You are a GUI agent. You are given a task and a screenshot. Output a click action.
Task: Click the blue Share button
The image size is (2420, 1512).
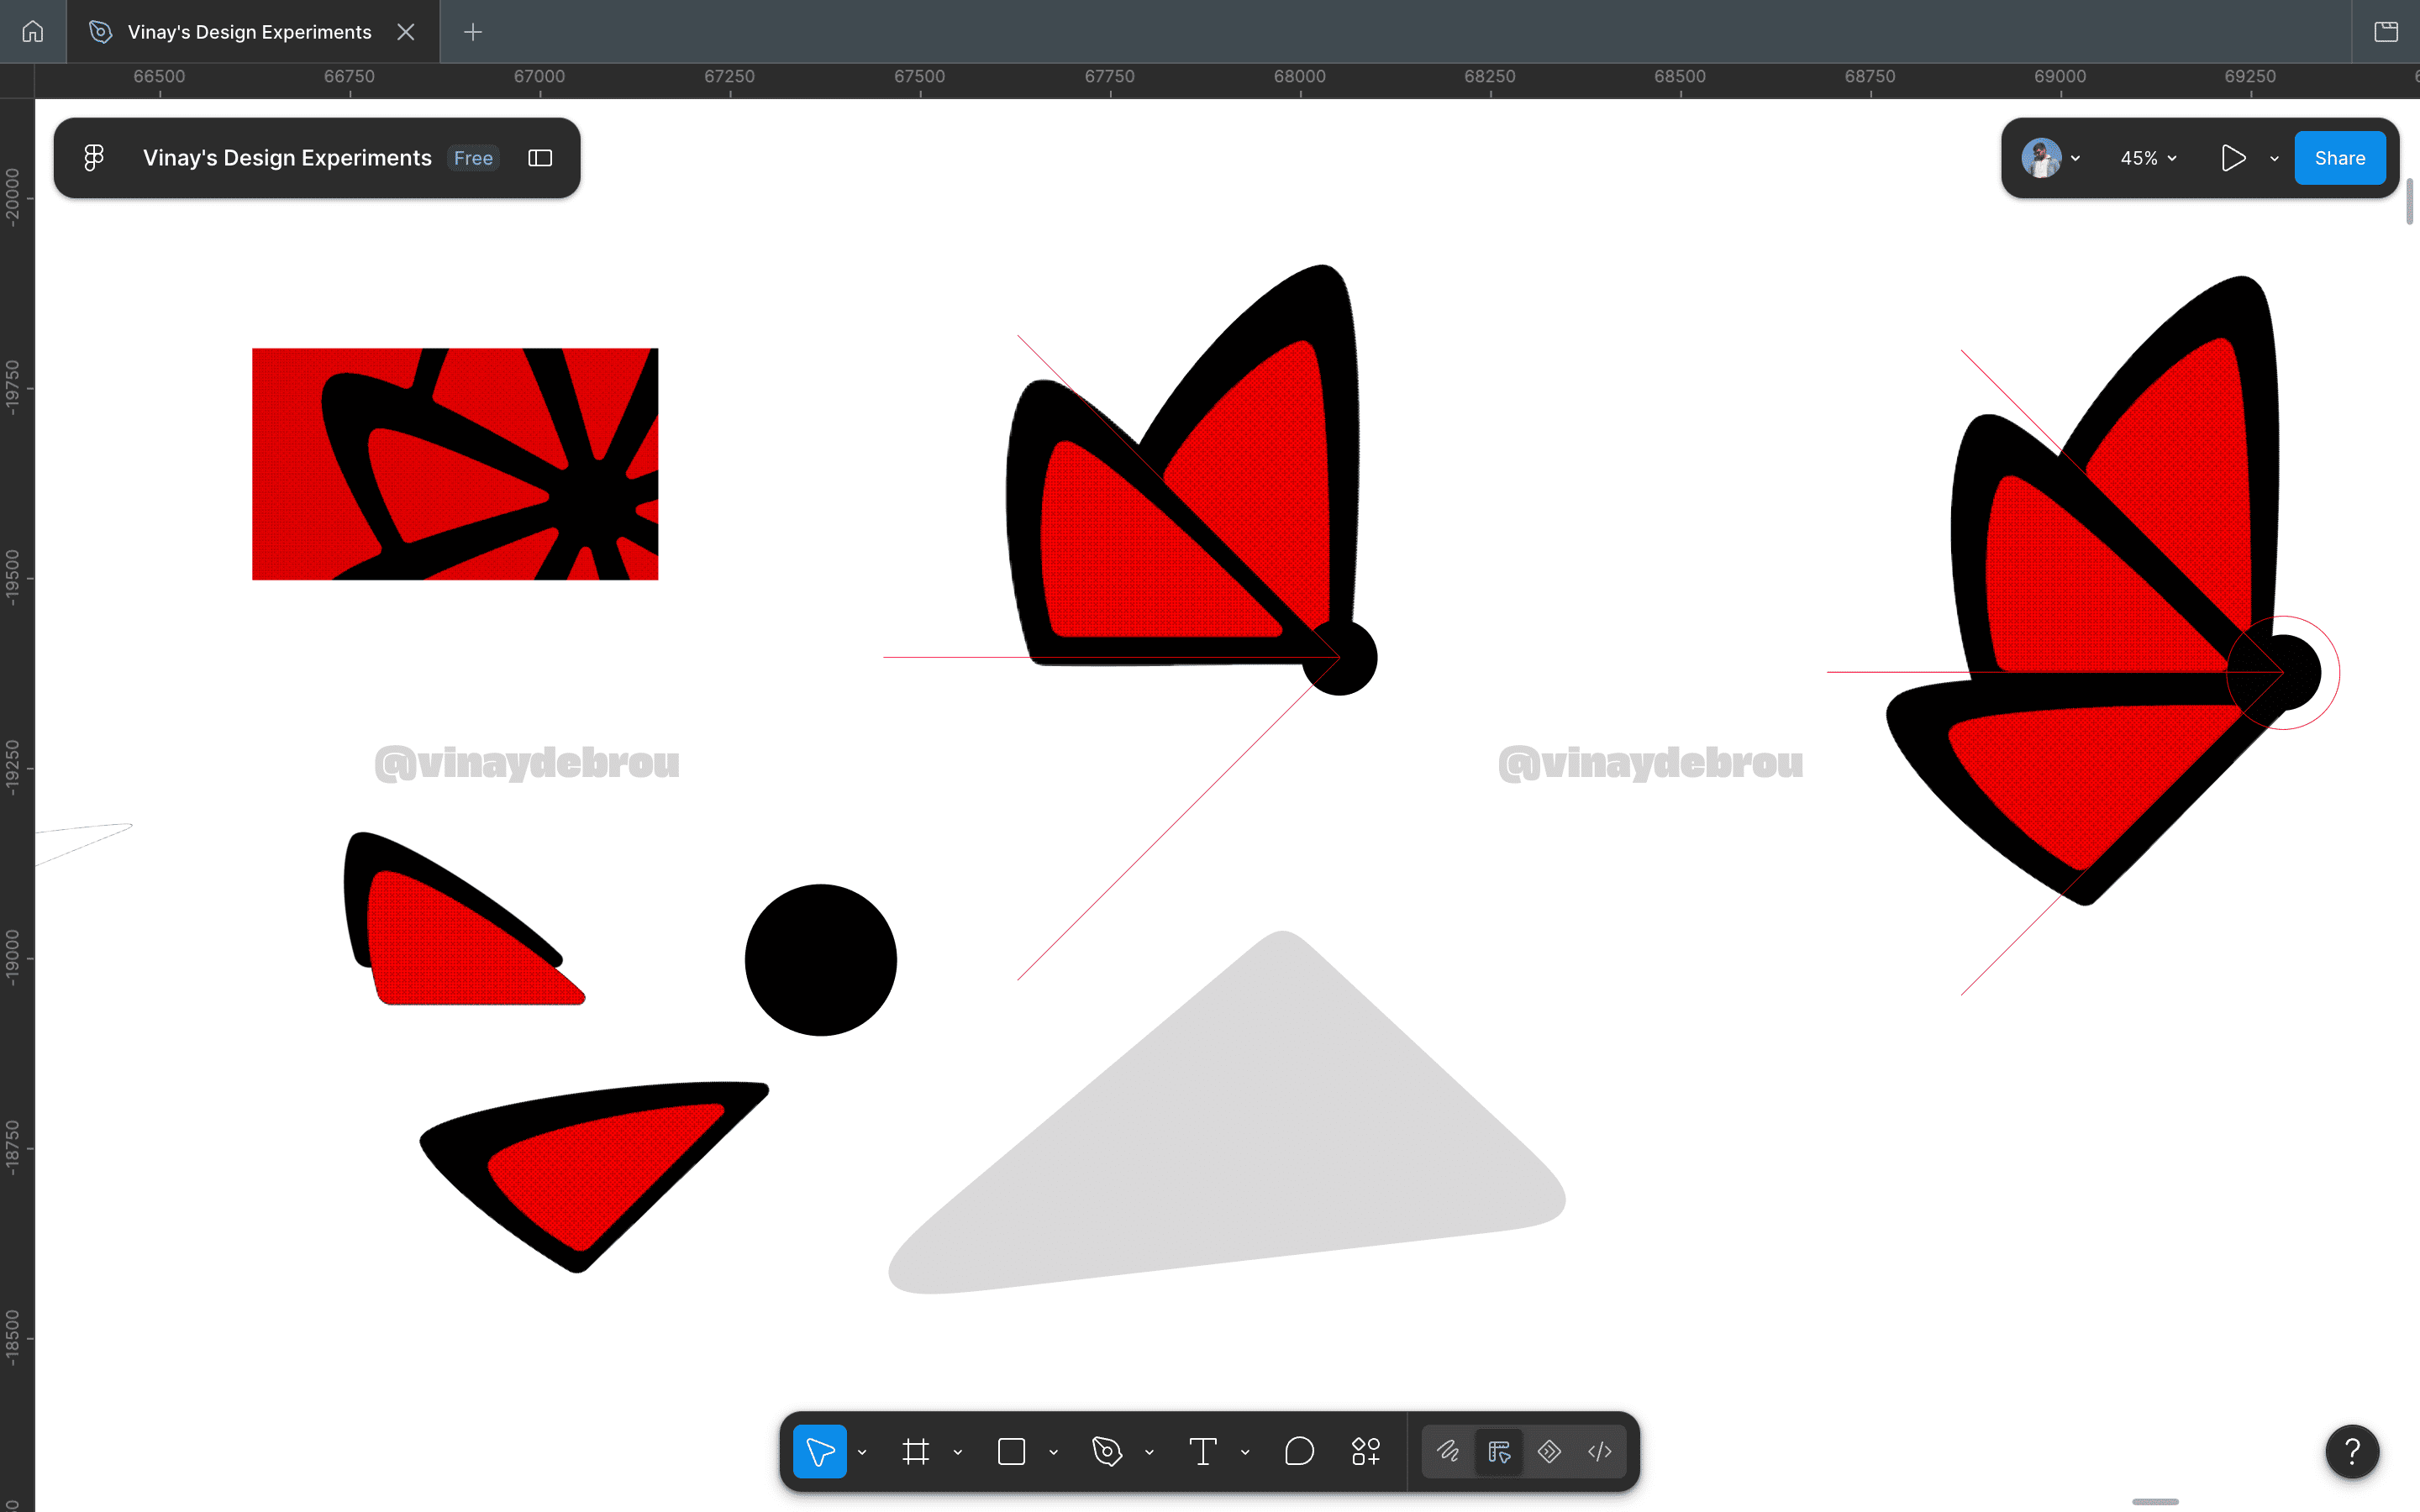2339,158
